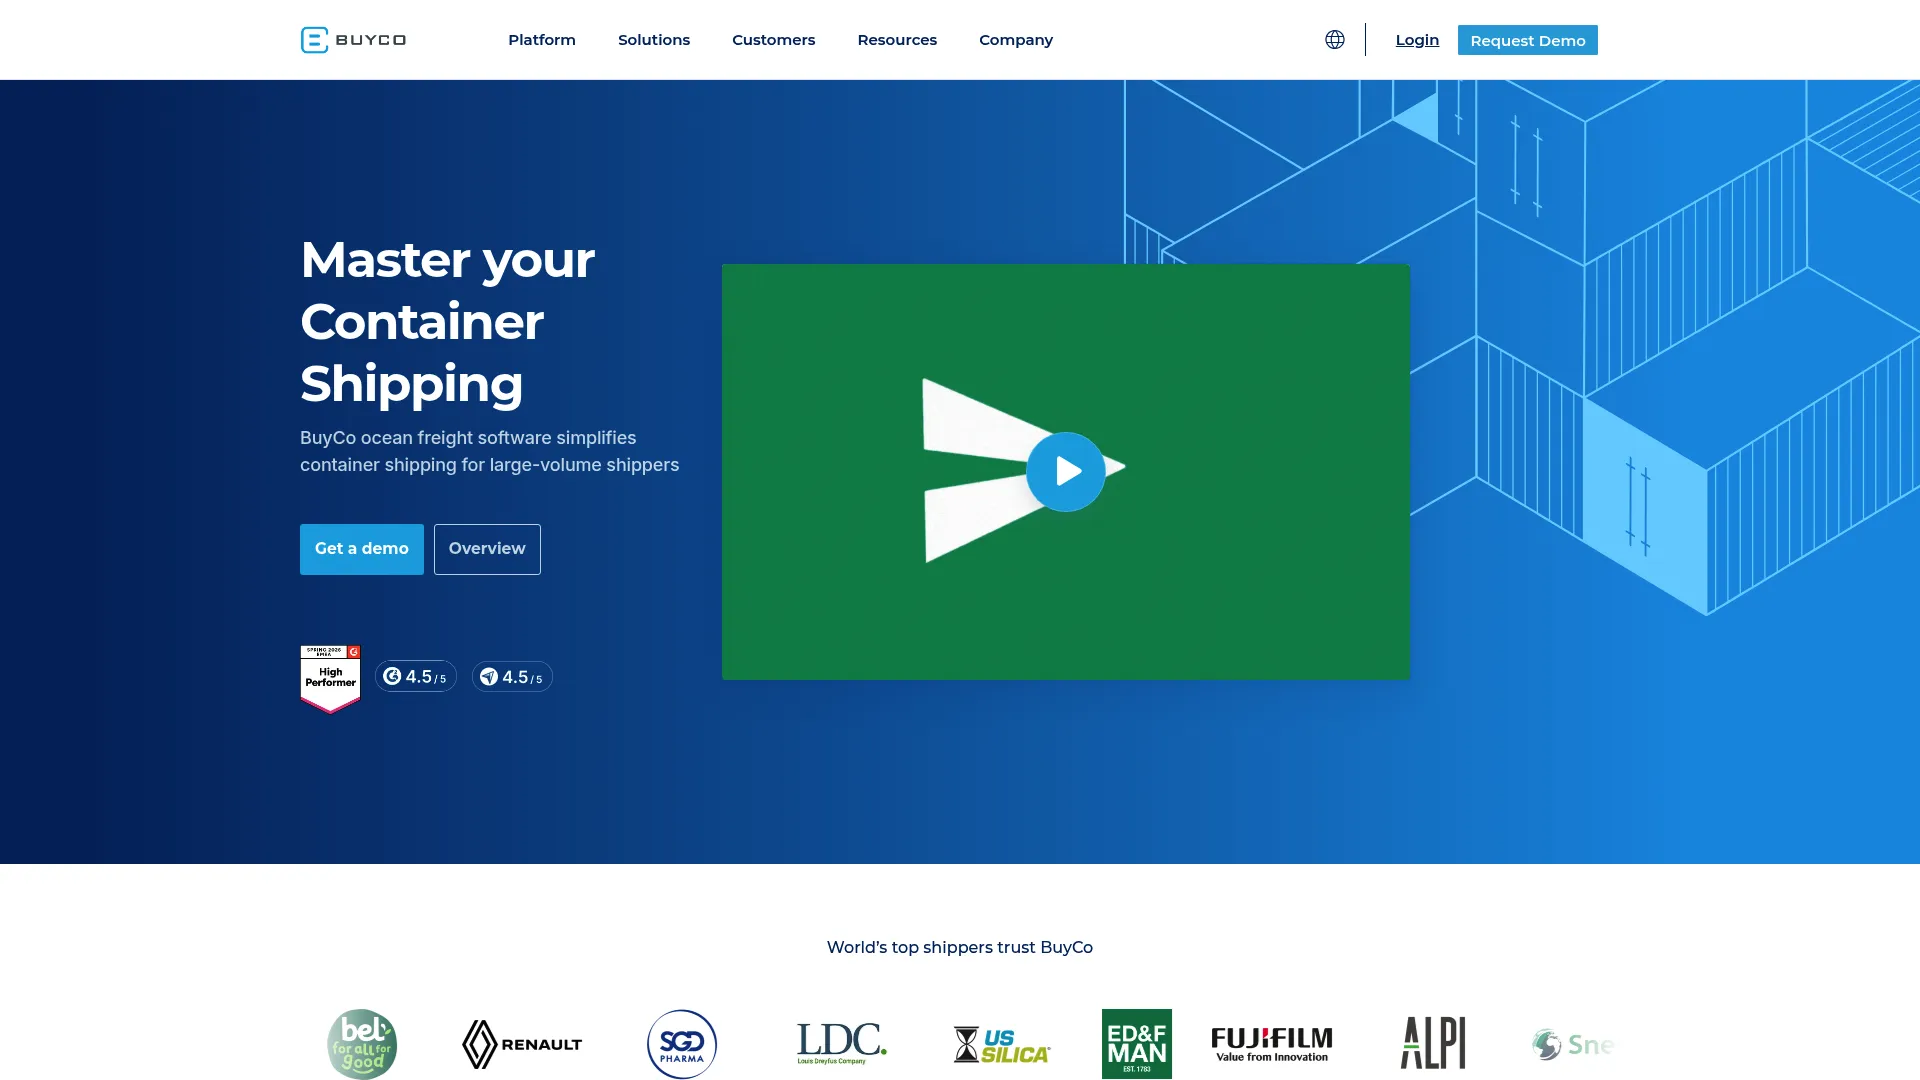Open the Resources menu
The width and height of the screenshot is (1920, 1080).
coord(897,40)
